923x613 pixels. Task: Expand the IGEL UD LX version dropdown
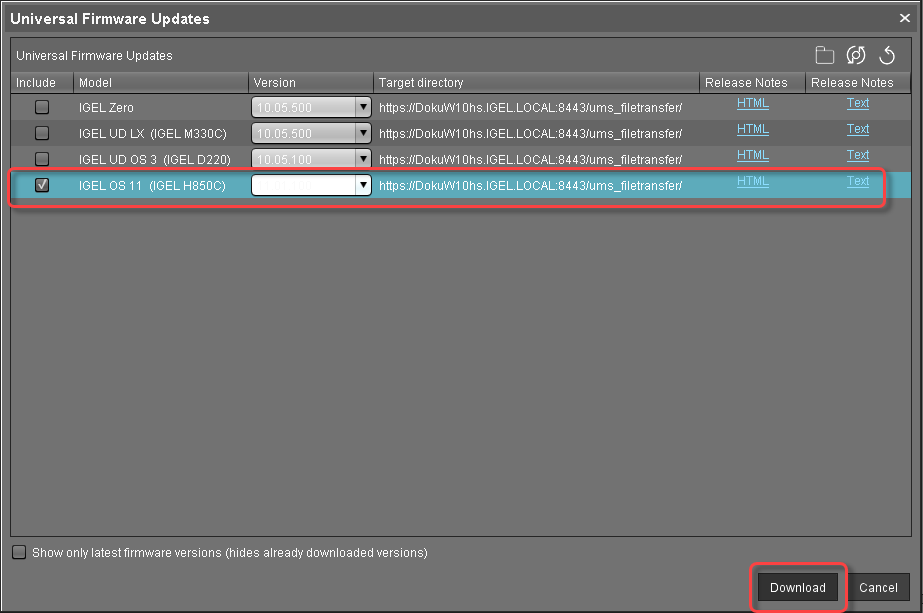pos(363,133)
